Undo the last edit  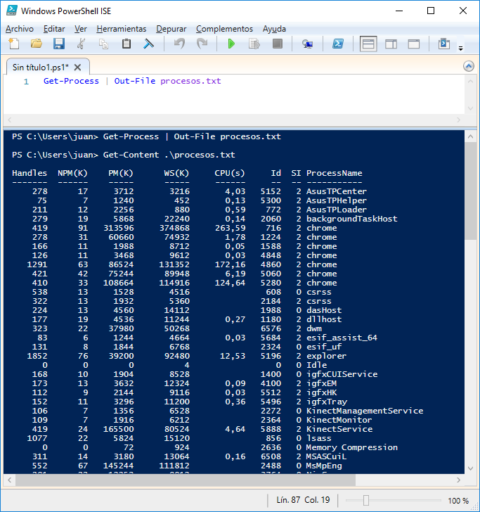point(179,44)
